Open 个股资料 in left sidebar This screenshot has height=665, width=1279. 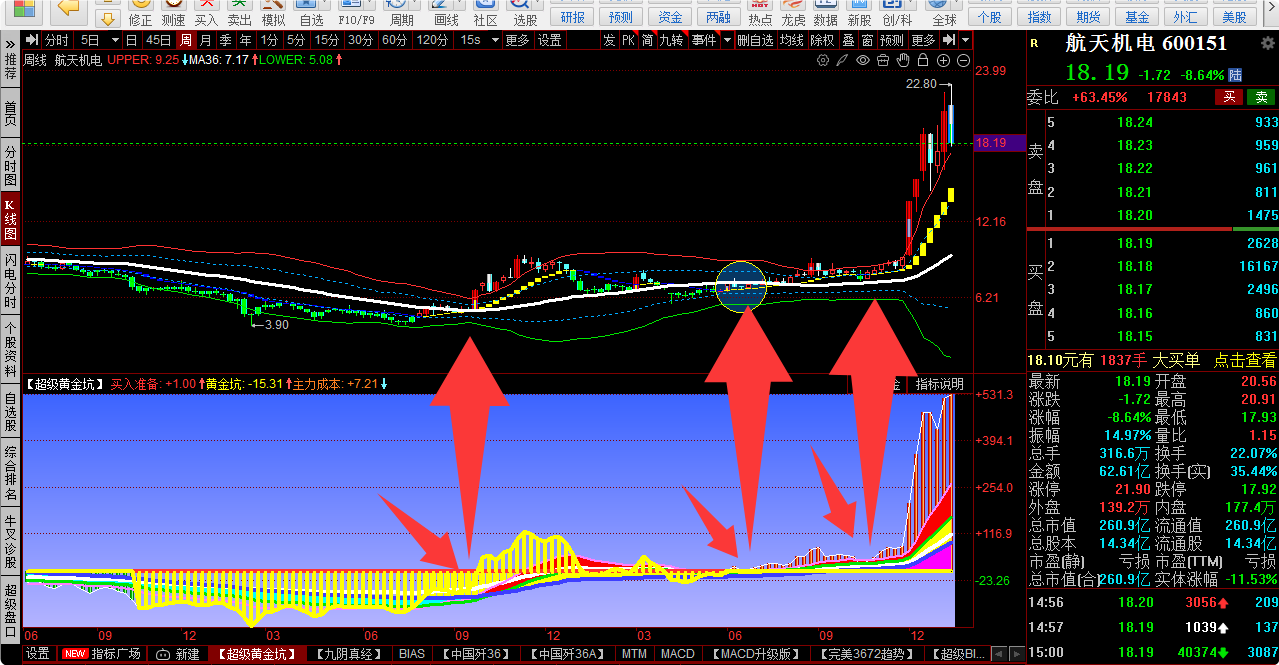pyautogui.click(x=10, y=350)
